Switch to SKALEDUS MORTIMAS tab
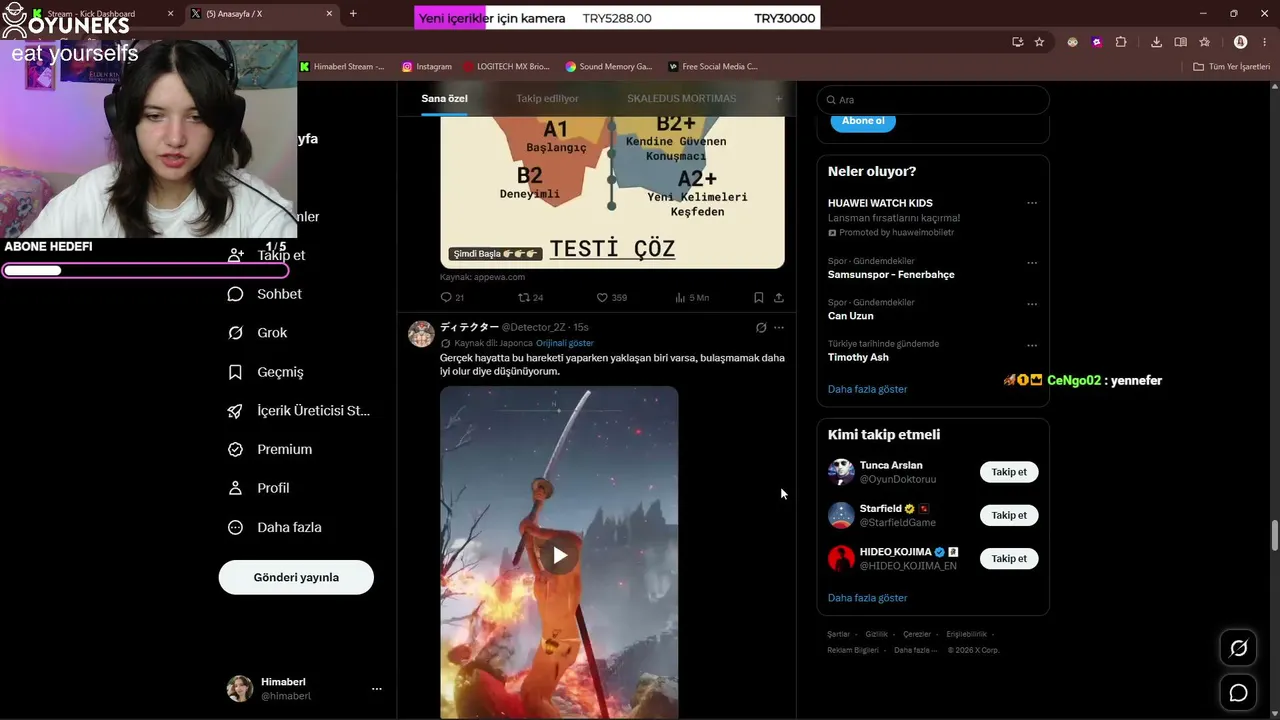This screenshot has width=1280, height=720. coord(681,99)
